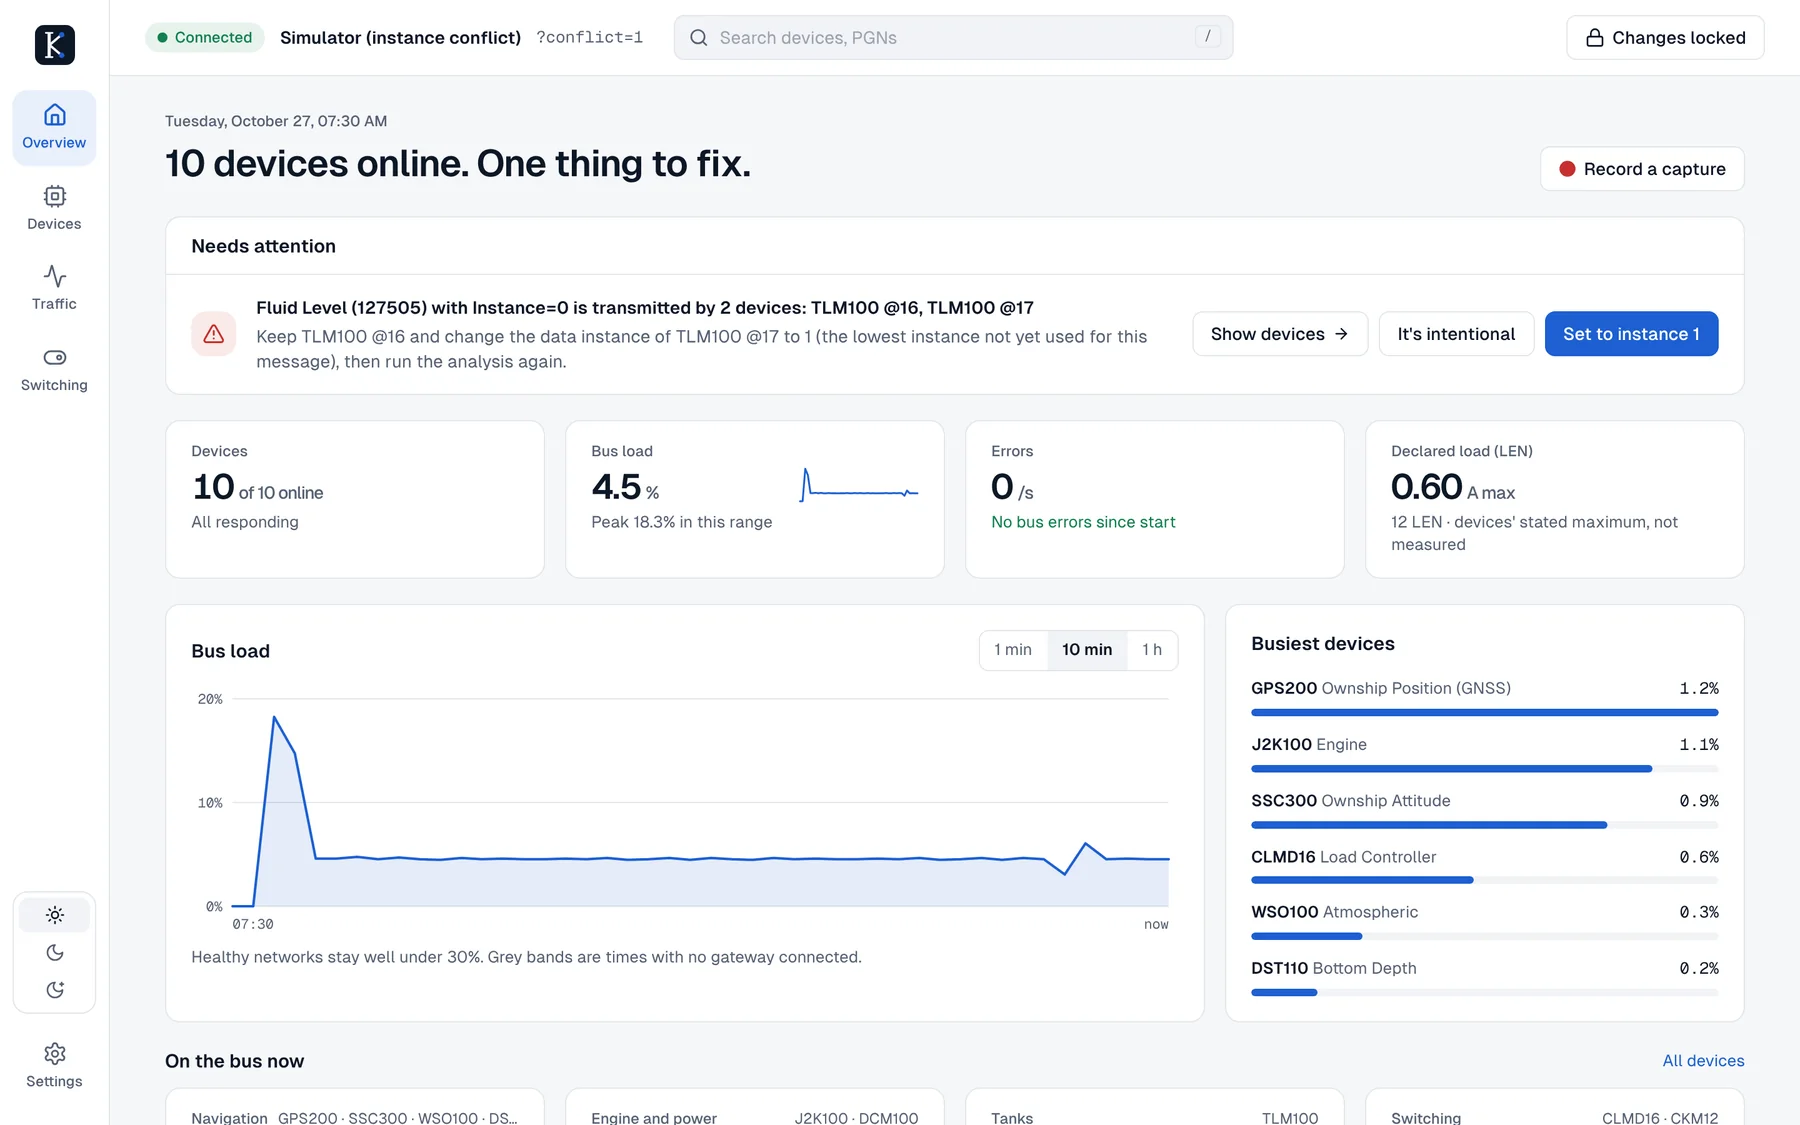Click the Changes locked button
Viewport: 1800px width, 1125px height.
click(x=1665, y=38)
